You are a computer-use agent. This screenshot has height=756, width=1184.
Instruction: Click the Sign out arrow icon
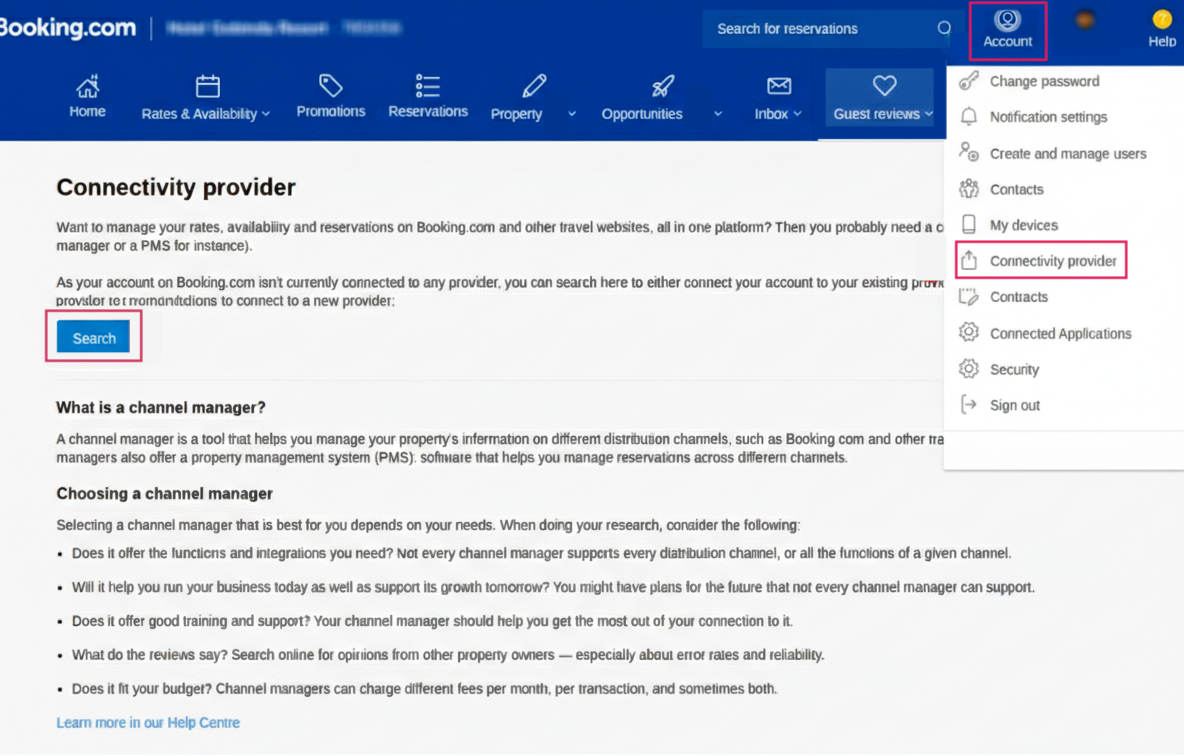pos(969,405)
